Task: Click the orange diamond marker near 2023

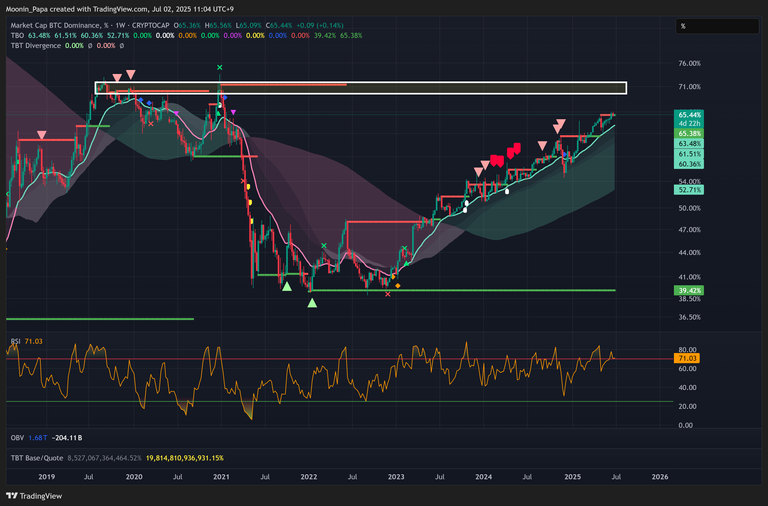Action: point(398,286)
